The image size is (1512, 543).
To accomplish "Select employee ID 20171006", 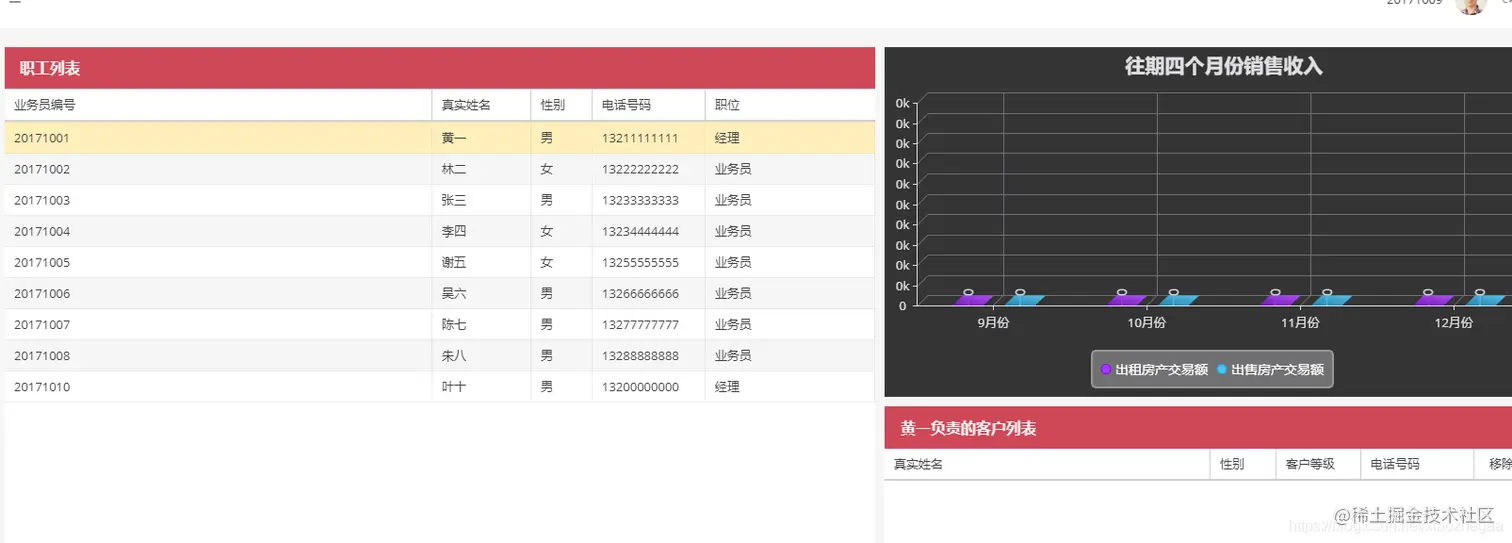I will click(x=42, y=293).
